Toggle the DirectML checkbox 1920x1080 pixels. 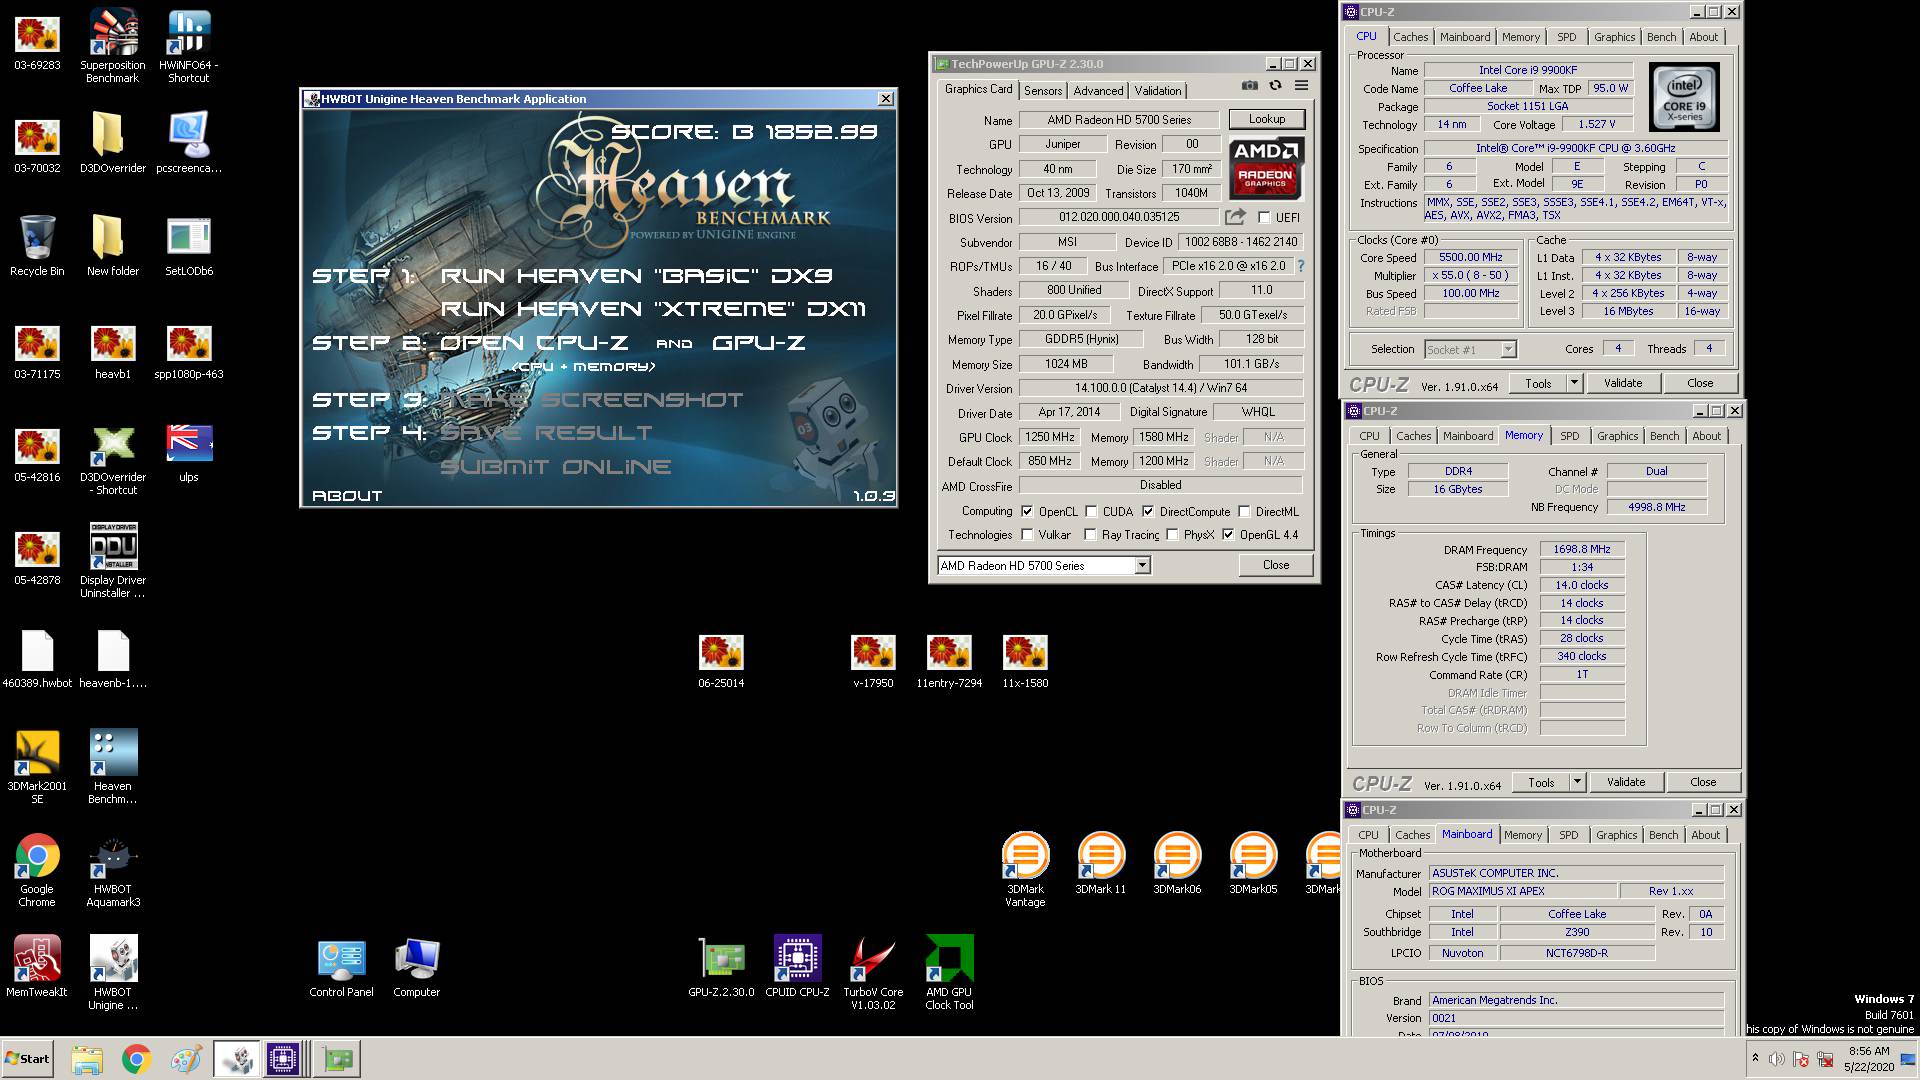(x=1244, y=511)
